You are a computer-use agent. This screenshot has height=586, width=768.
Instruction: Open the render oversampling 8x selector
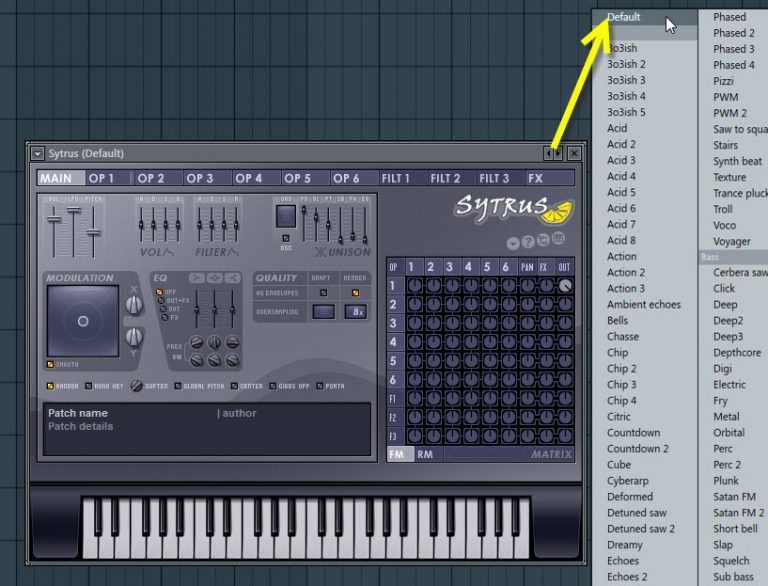[356, 312]
